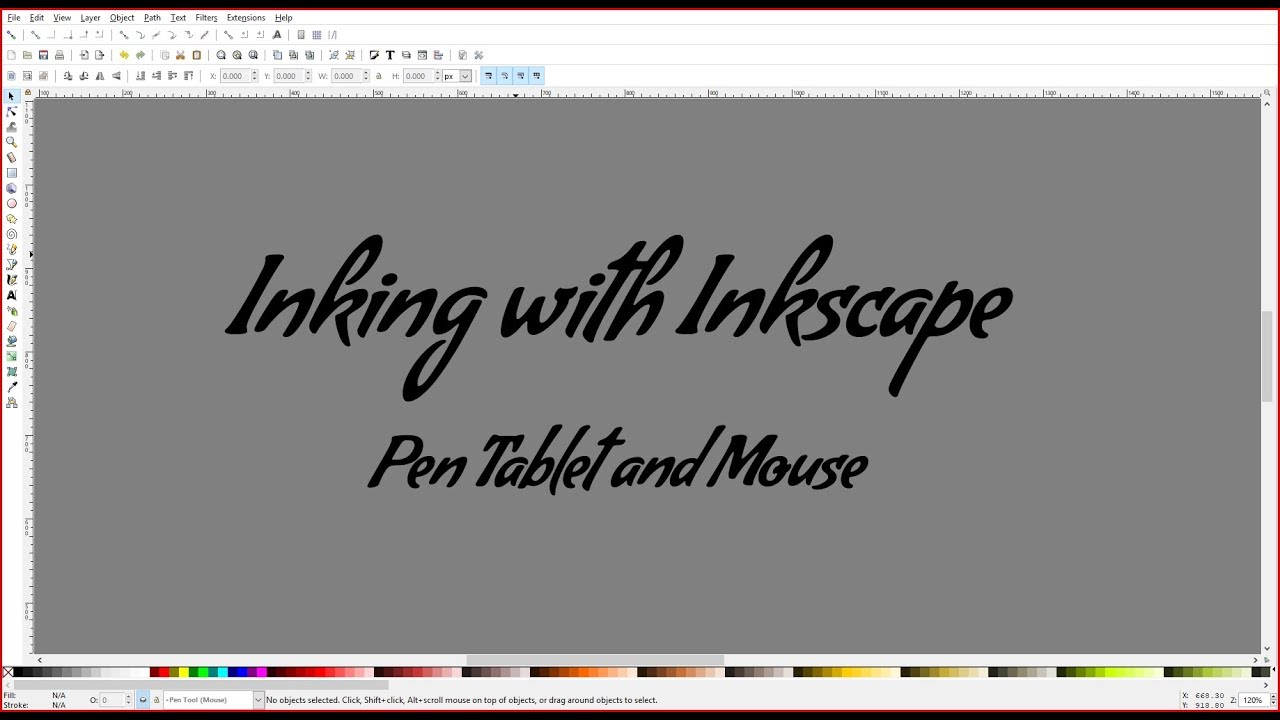
Task: Activate the Calligraphy tool
Action: pyautogui.click(x=11, y=280)
